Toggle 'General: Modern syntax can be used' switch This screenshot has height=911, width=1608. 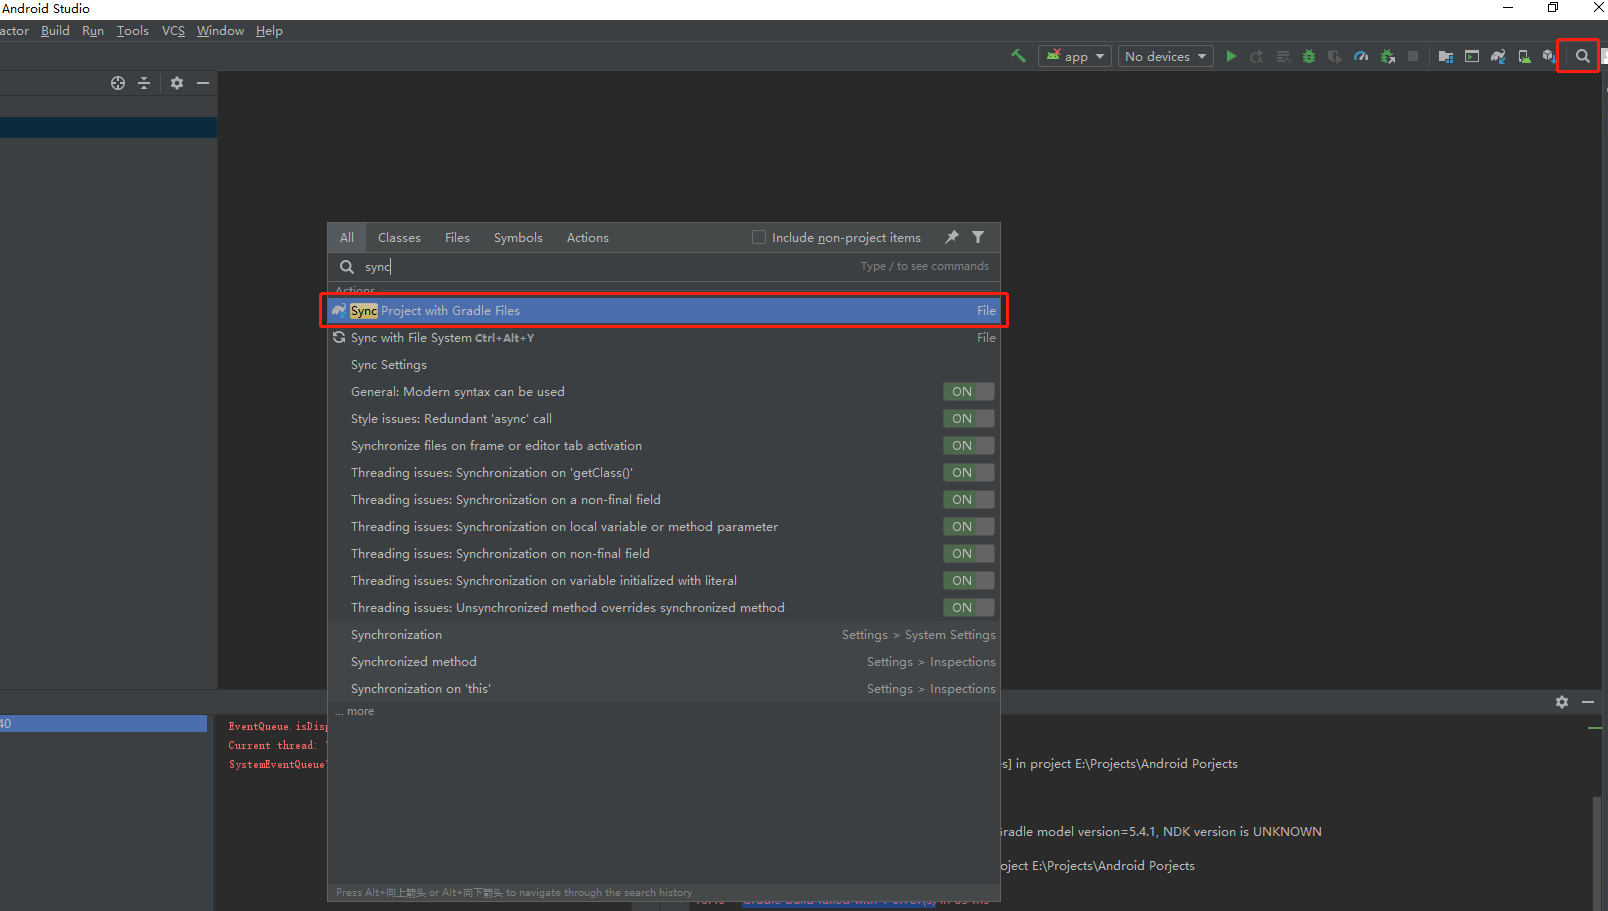(968, 392)
